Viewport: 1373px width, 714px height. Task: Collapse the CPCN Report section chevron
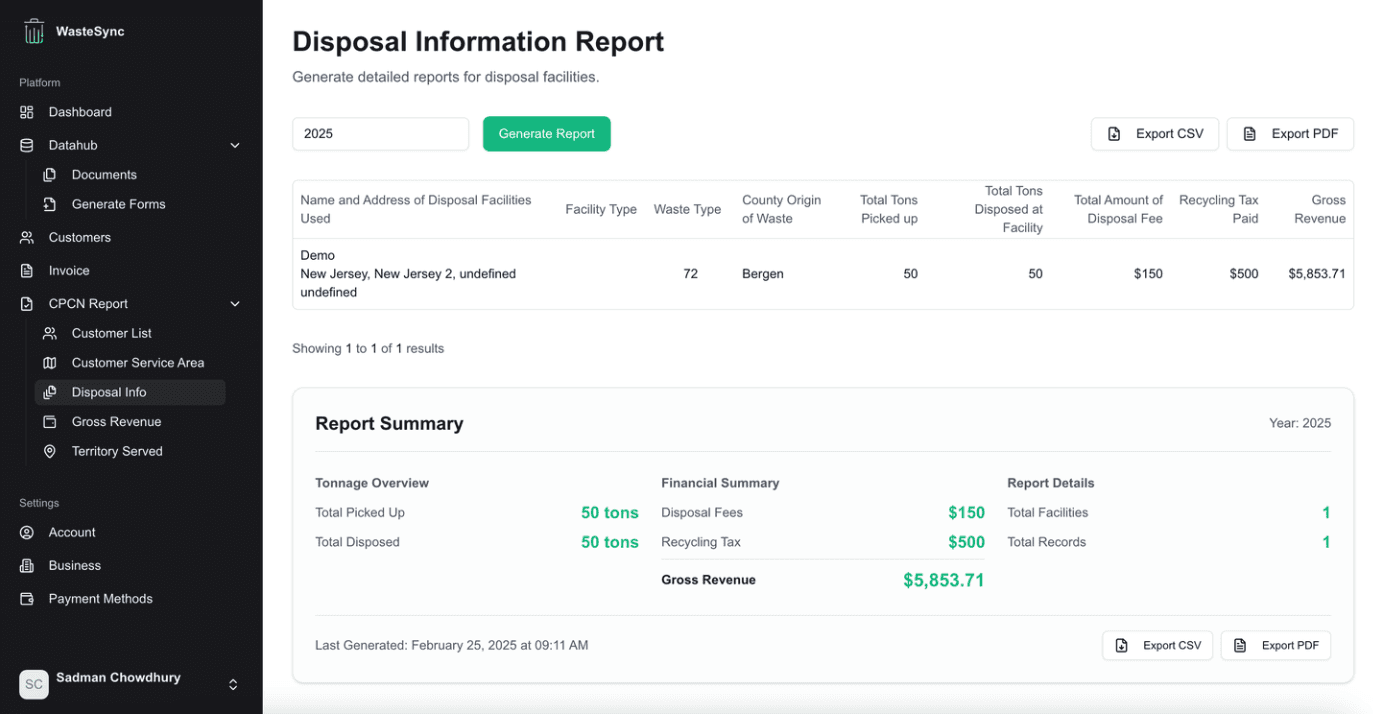point(235,304)
